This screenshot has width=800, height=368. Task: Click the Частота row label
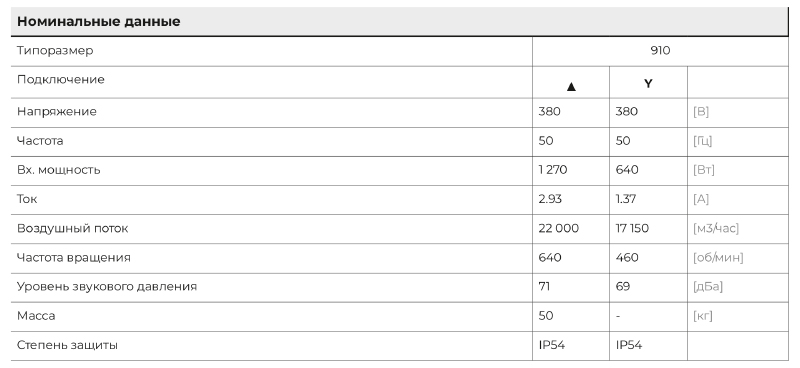(x=40, y=141)
